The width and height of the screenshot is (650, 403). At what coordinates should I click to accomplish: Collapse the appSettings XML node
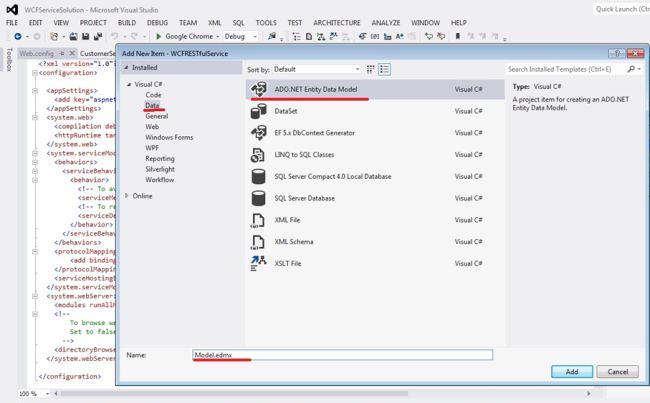[35, 91]
